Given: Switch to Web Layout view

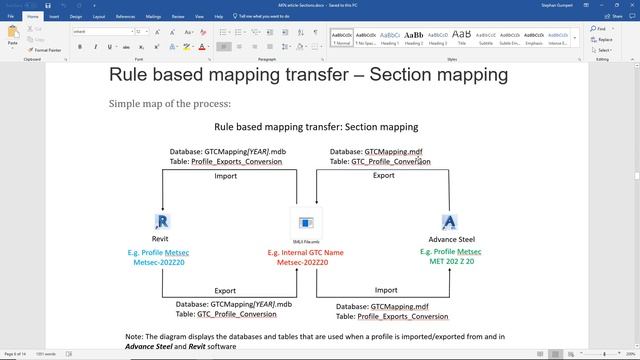Looking at the screenshot, I should tap(571, 354).
